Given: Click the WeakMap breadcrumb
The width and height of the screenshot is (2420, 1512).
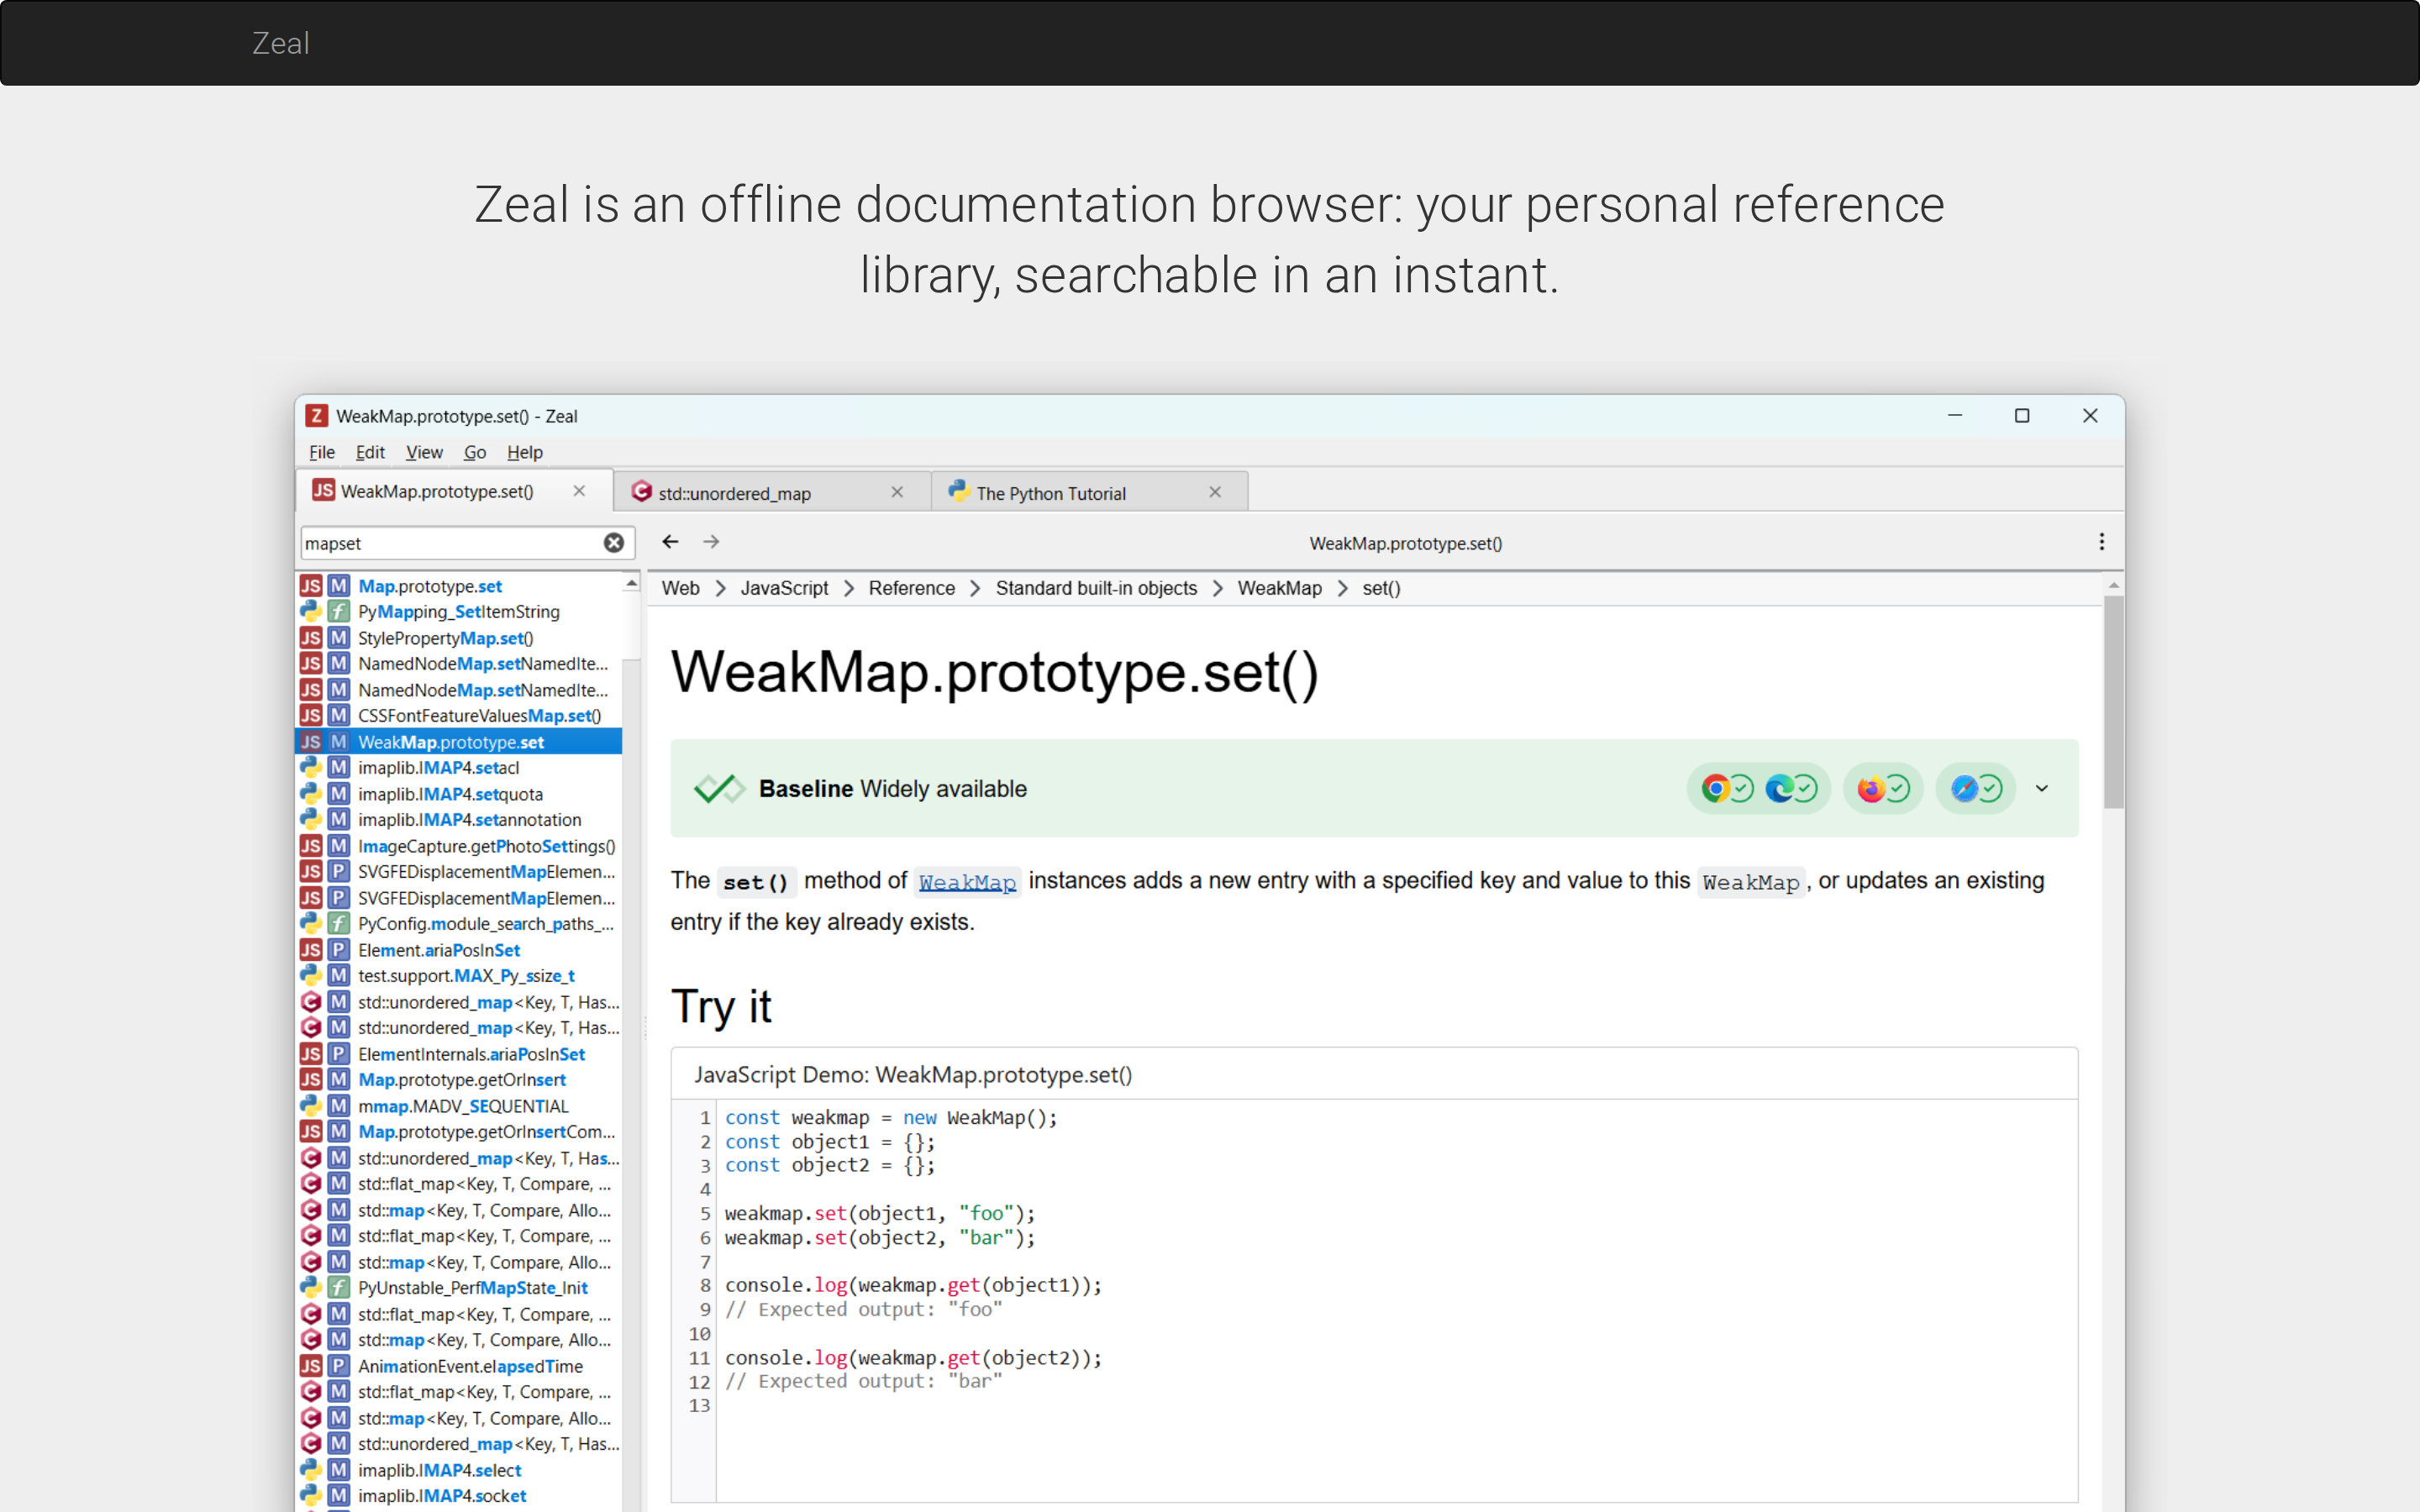Looking at the screenshot, I should coord(1279,588).
